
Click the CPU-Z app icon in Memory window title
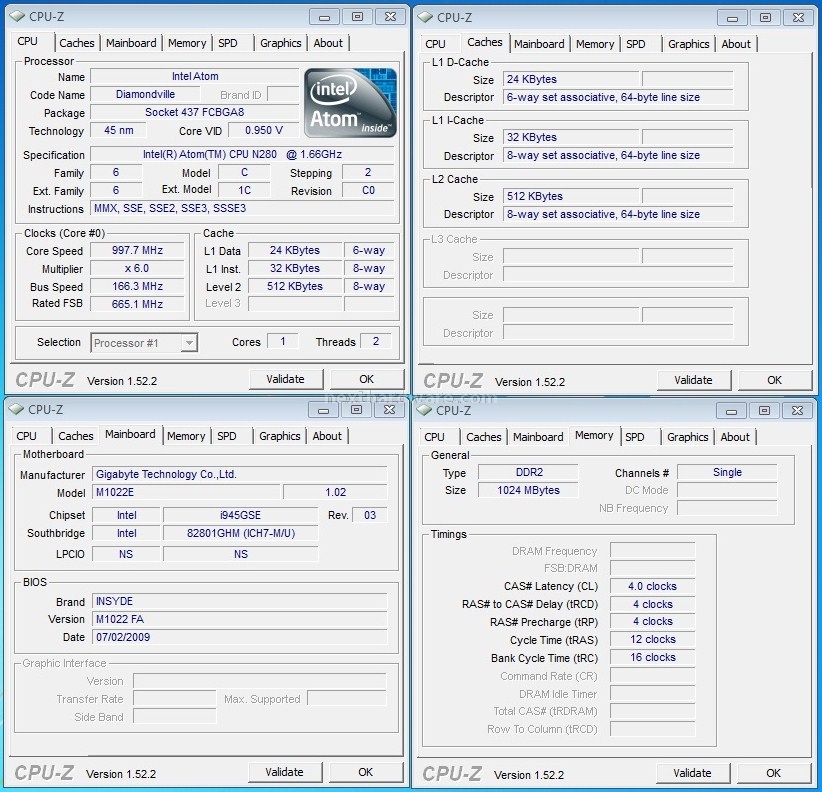pyautogui.click(x=424, y=410)
